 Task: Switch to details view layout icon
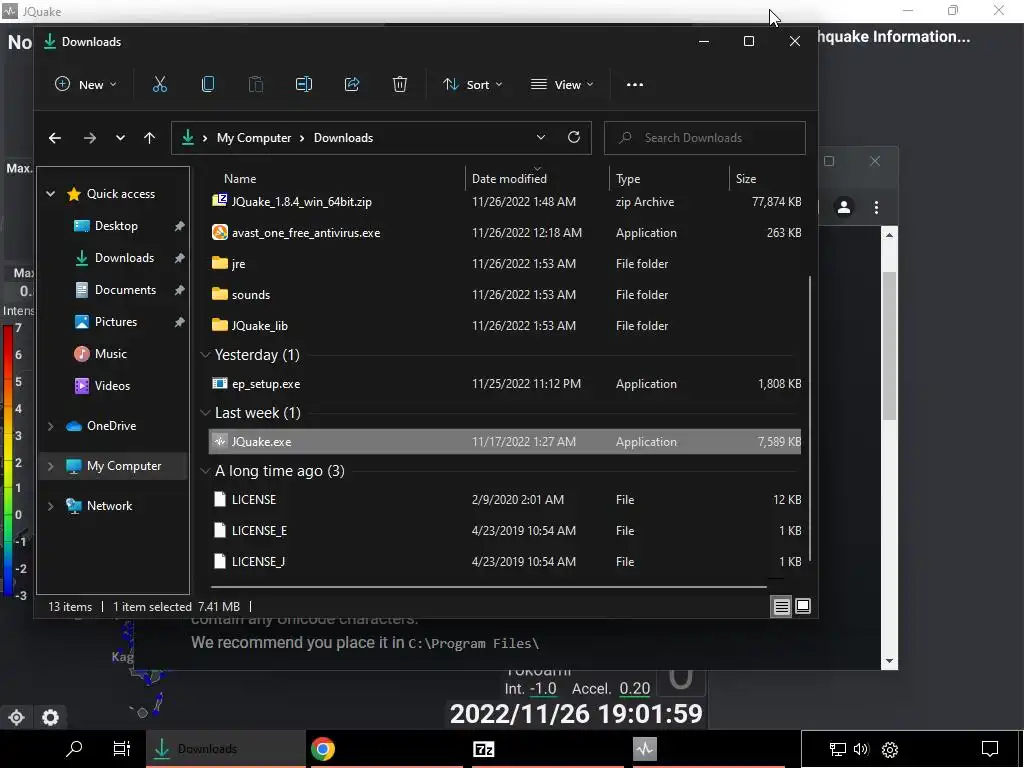coord(781,606)
